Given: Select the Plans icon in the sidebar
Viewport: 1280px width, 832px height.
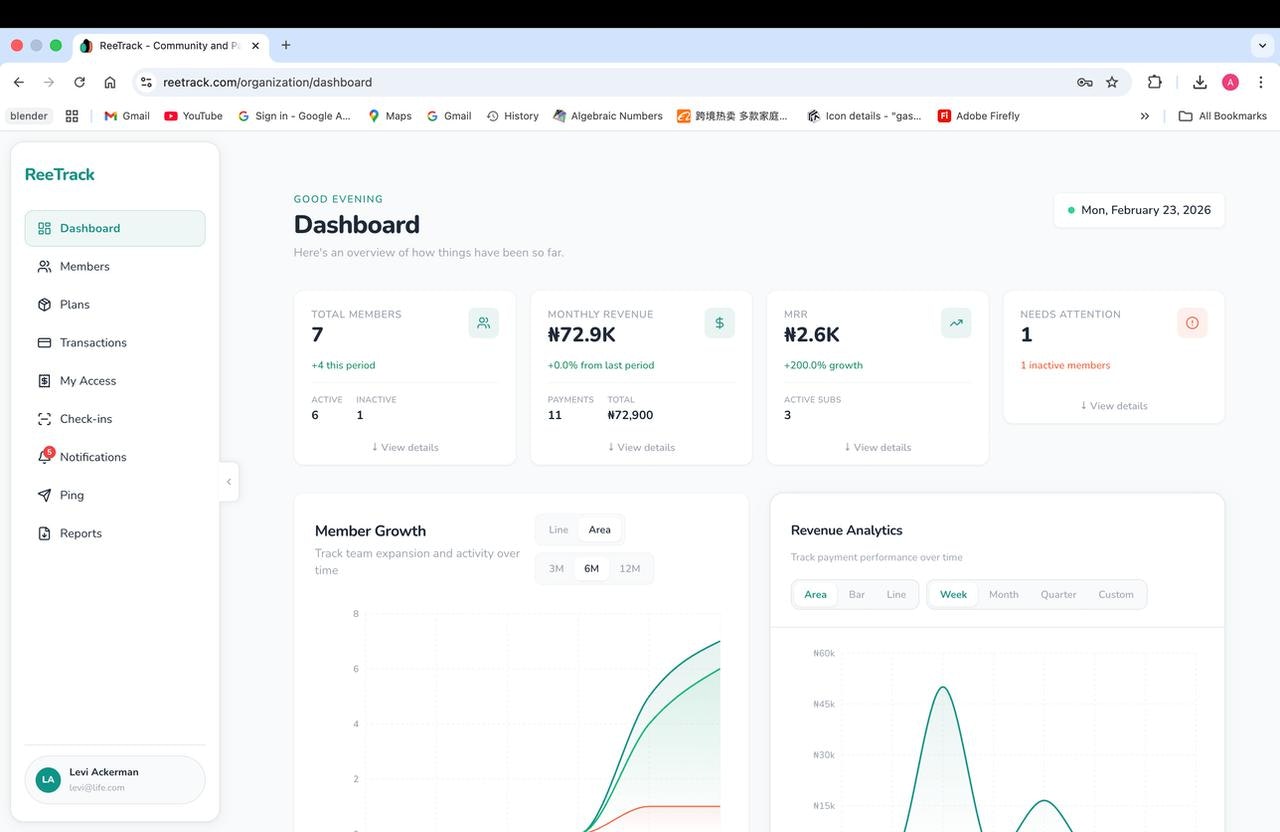Looking at the screenshot, I should coord(44,304).
